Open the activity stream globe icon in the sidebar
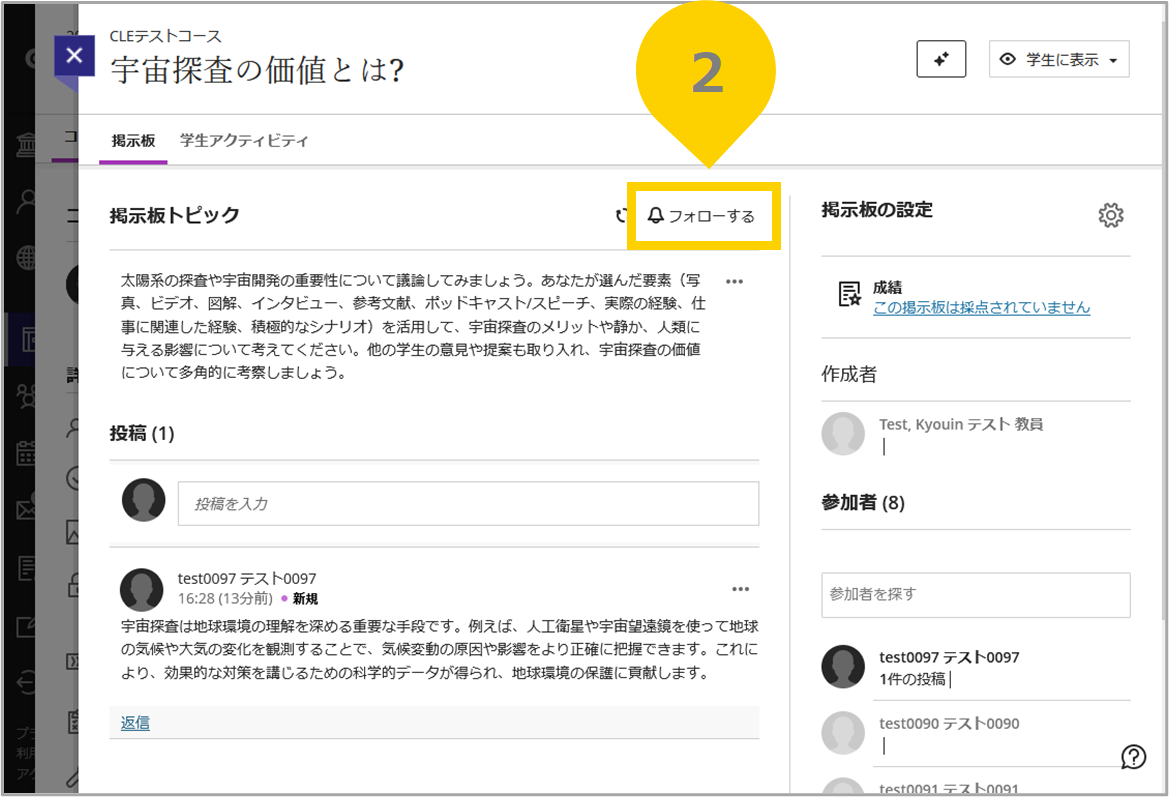 (x=26, y=259)
